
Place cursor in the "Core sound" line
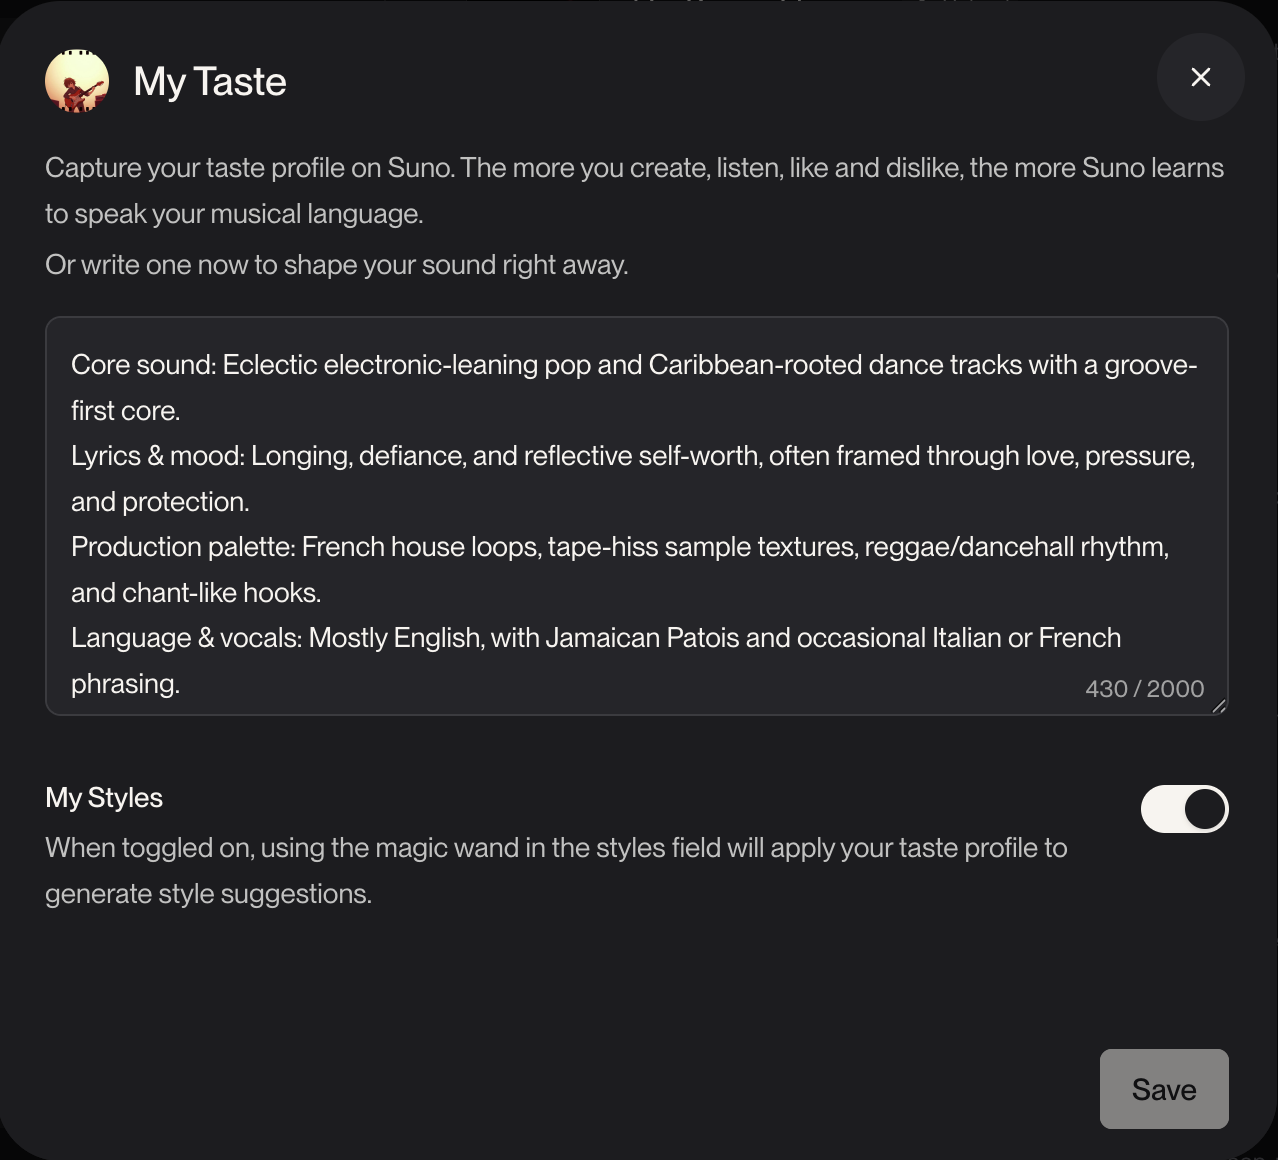(633, 365)
